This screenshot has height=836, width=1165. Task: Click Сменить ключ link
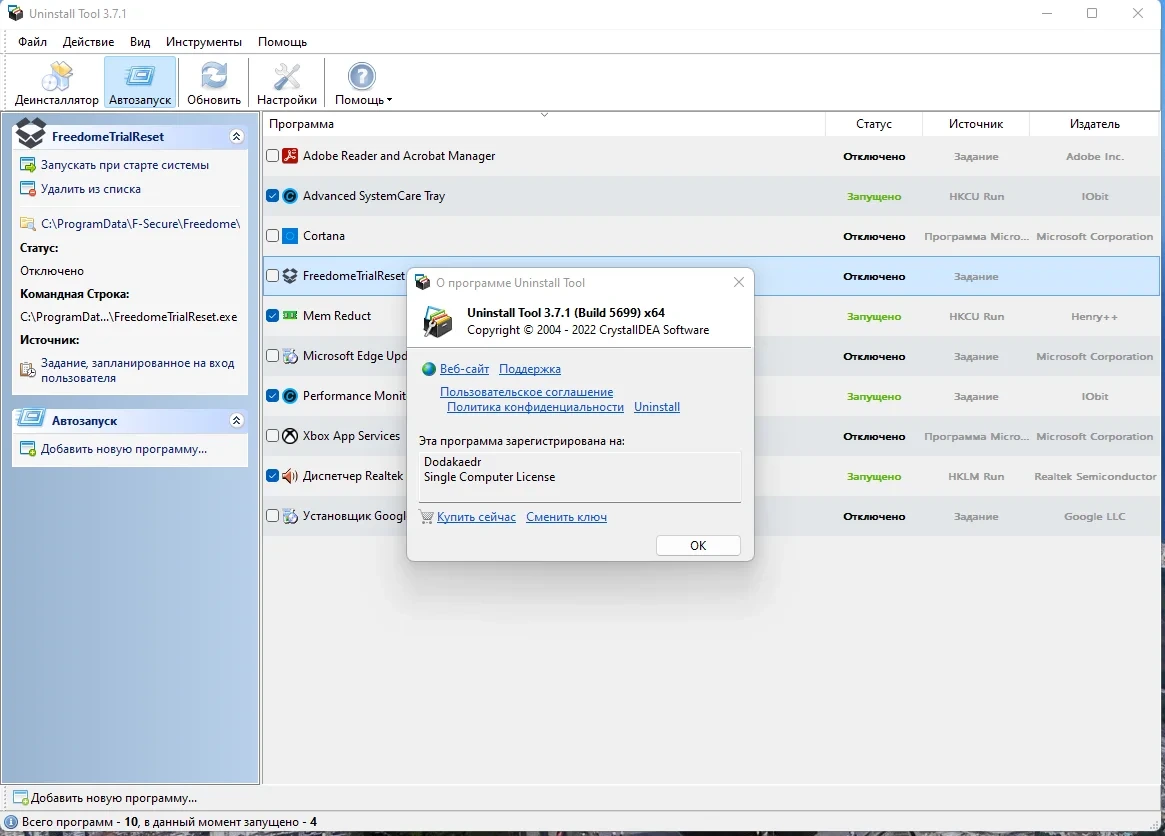point(566,517)
